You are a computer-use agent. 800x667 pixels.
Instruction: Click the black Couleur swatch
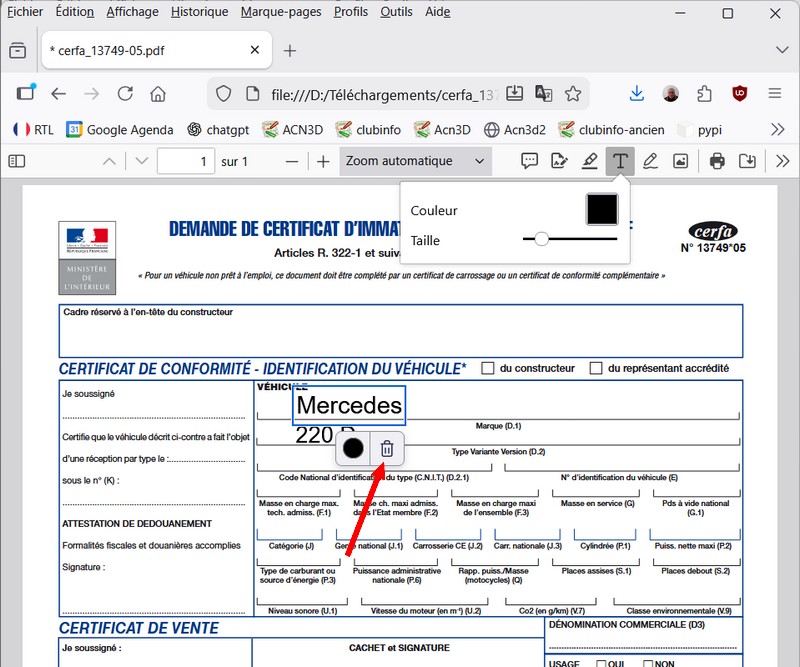pos(602,210)
